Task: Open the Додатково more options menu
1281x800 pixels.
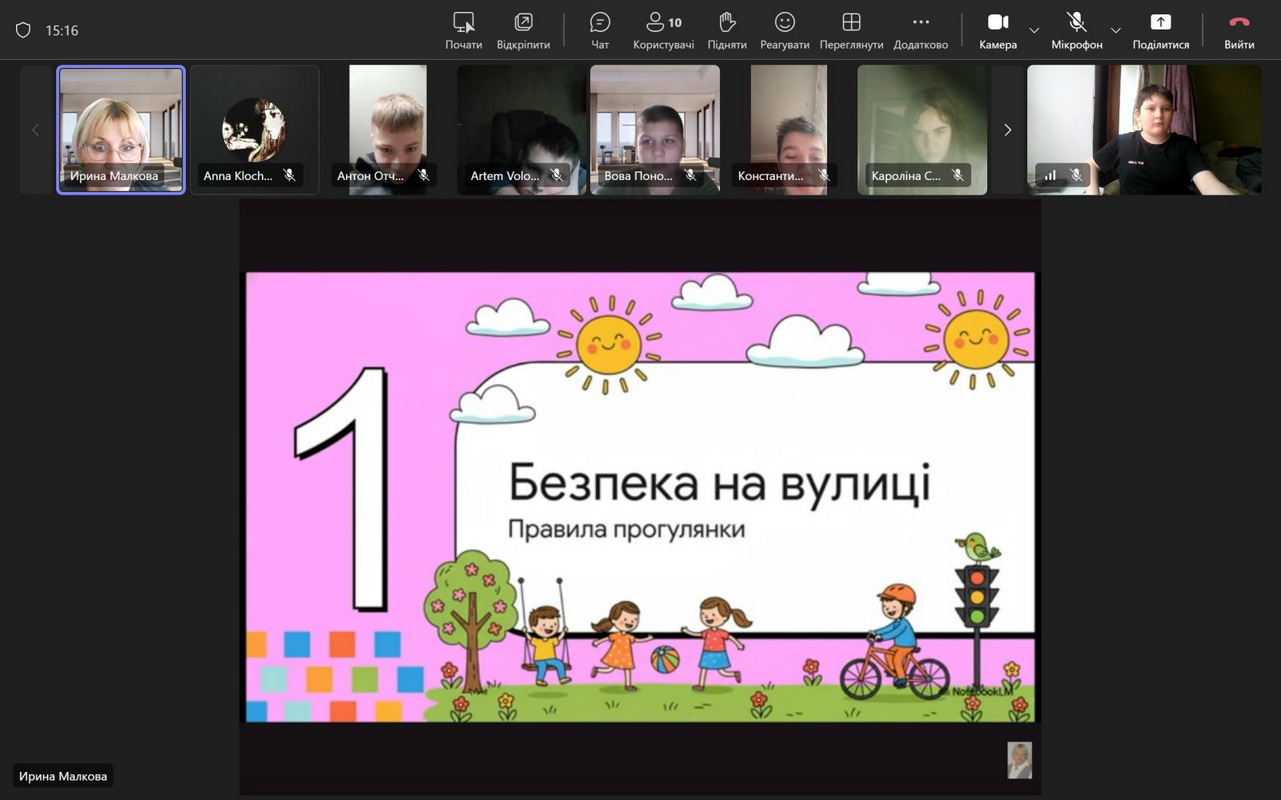Action: [x=920, y=30]
